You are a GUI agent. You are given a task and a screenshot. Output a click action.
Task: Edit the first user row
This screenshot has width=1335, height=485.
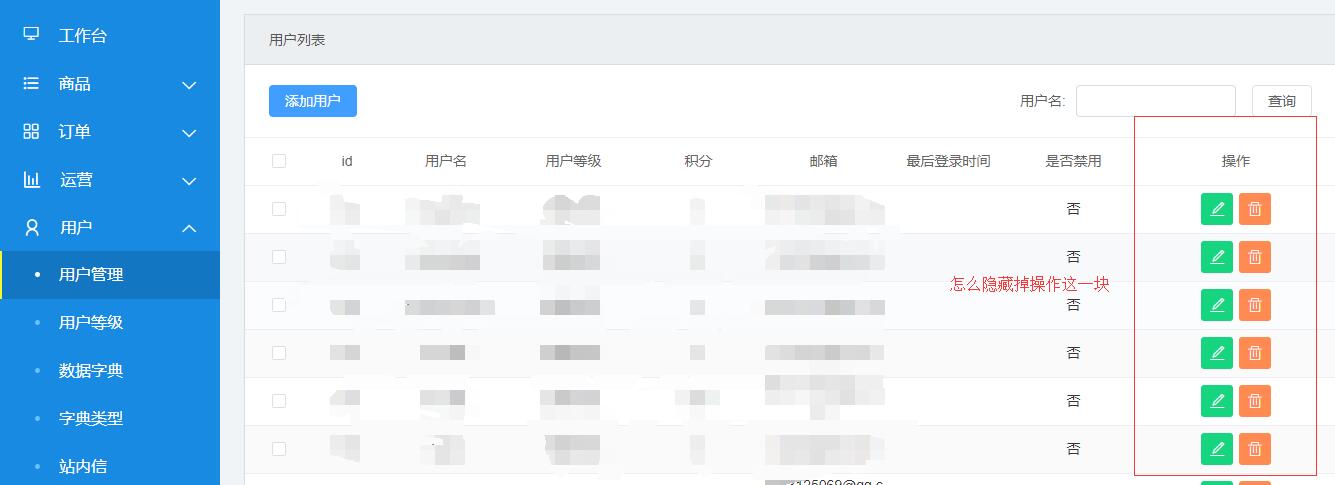(1217, 209)
